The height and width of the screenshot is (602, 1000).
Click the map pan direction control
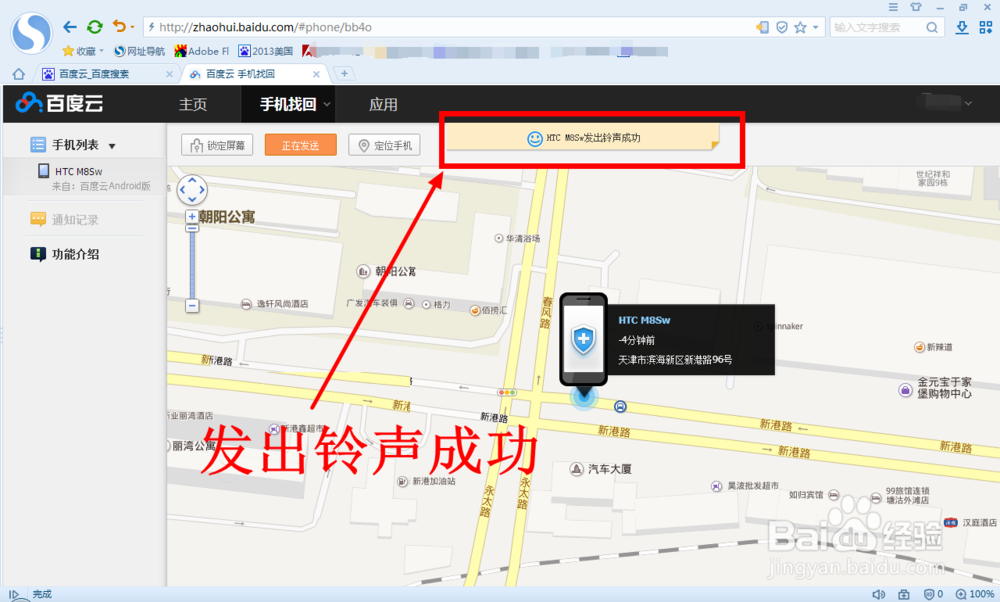coord(192,190)
